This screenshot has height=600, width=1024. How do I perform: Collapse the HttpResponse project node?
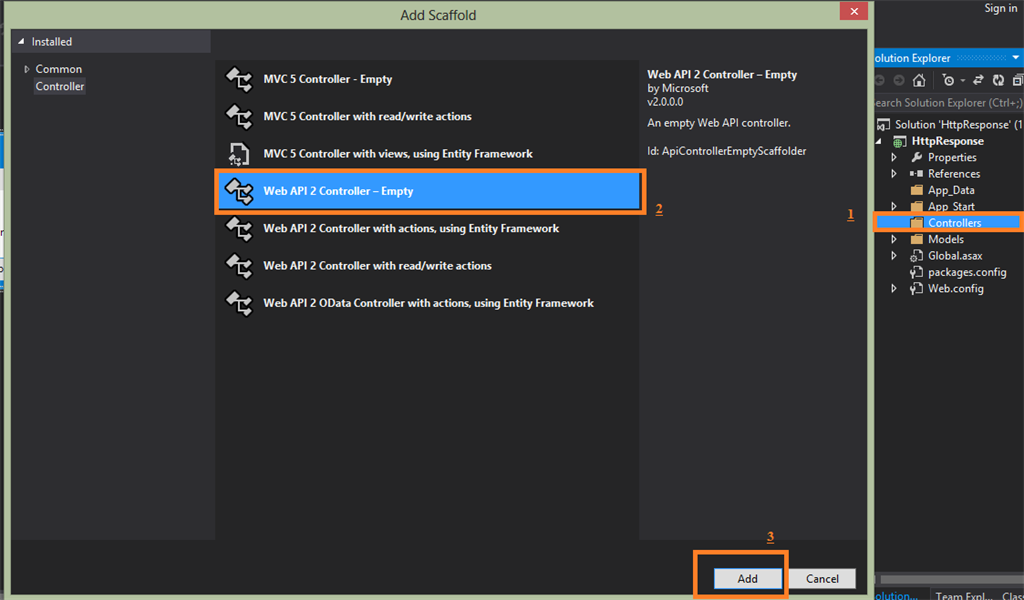tap(878, 141)
